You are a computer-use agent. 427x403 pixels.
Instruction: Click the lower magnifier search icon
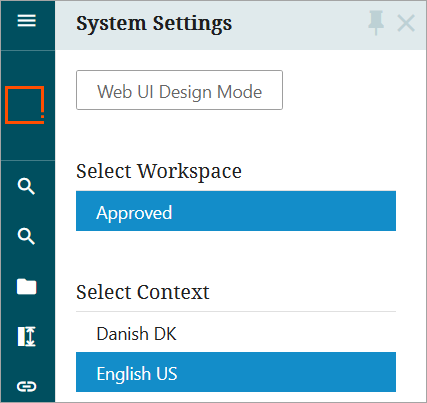point(26,236)
